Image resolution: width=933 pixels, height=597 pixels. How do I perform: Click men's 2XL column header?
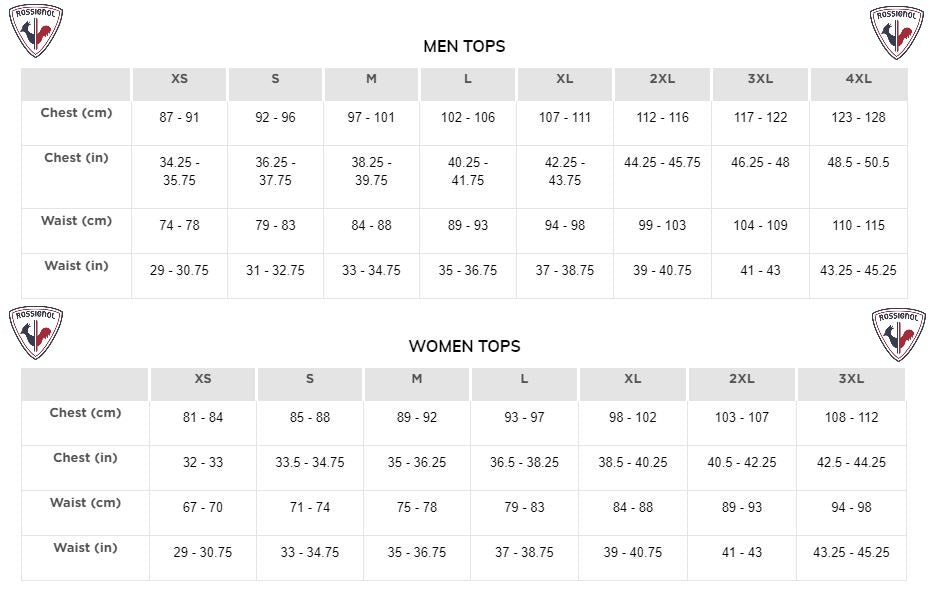pyautogui.click(x=662, y=79)
